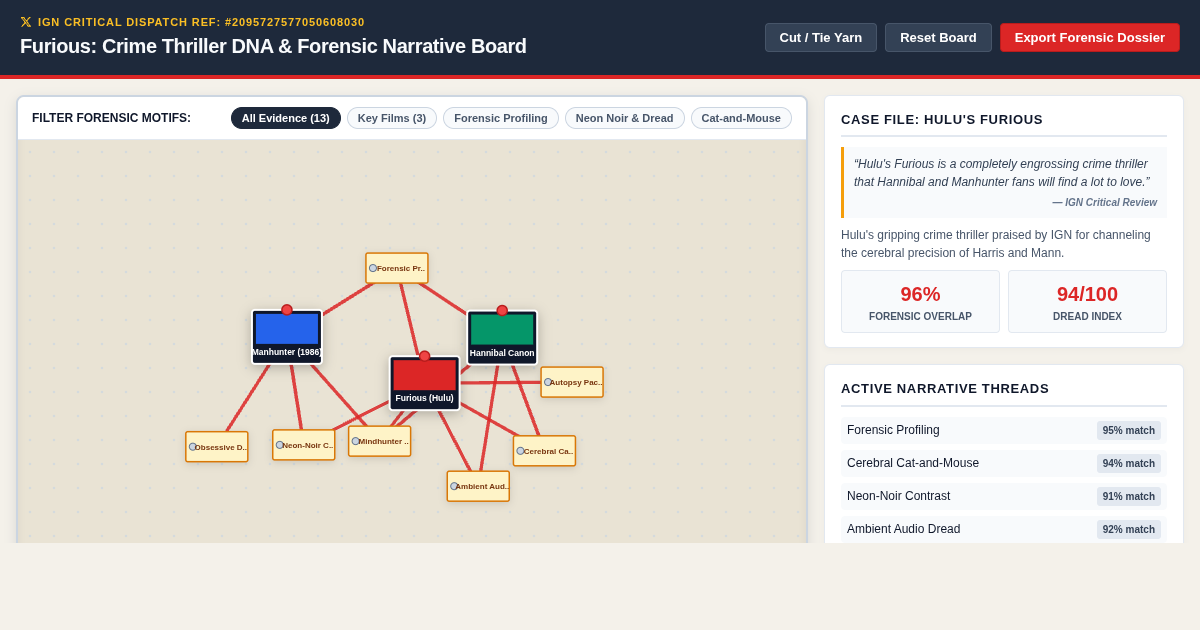Screen dimensions: 1200x630
Task: Click the Active Narrative Threads heading
Action: click(x=945, y=388)
